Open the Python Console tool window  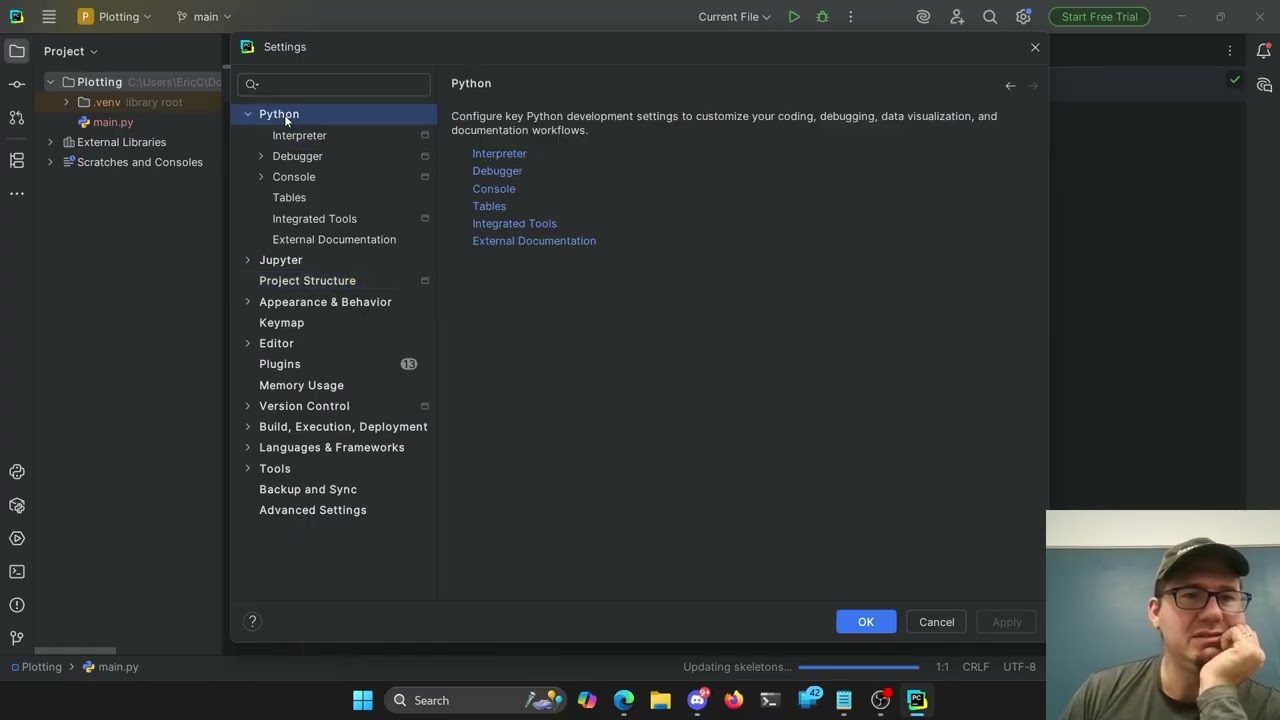(17, 472)
